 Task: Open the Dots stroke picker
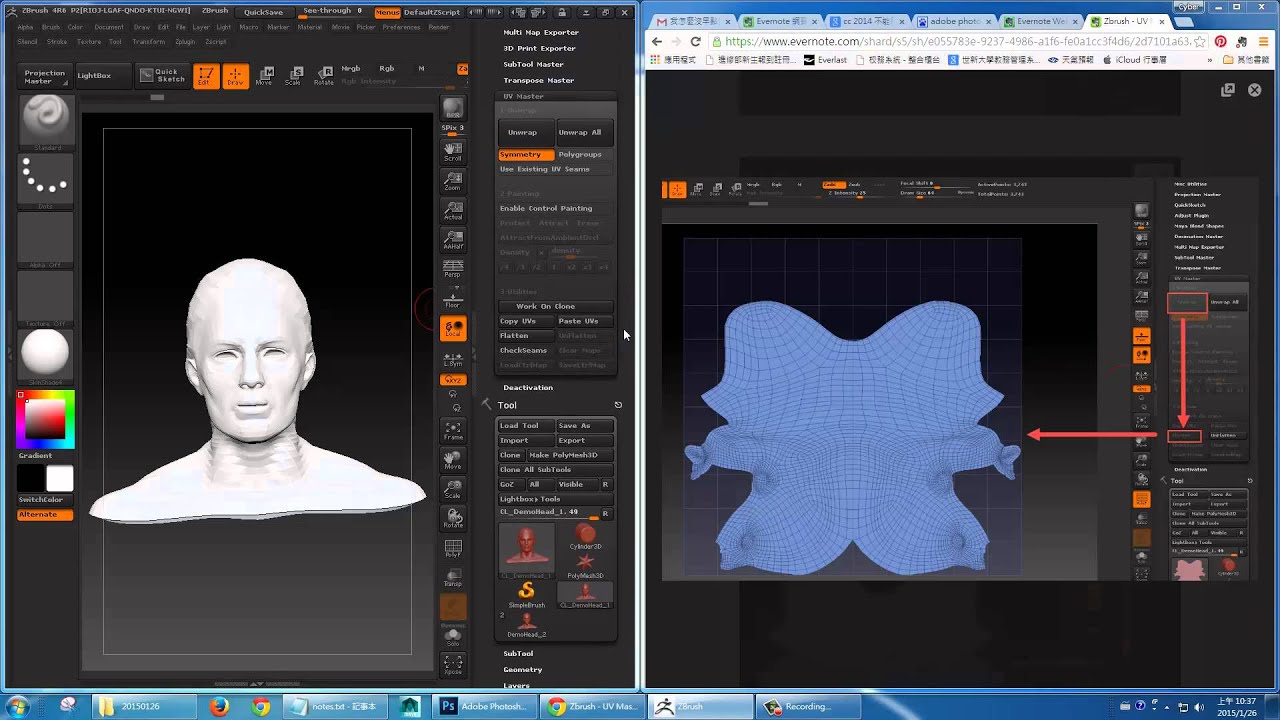pos(46,181)
